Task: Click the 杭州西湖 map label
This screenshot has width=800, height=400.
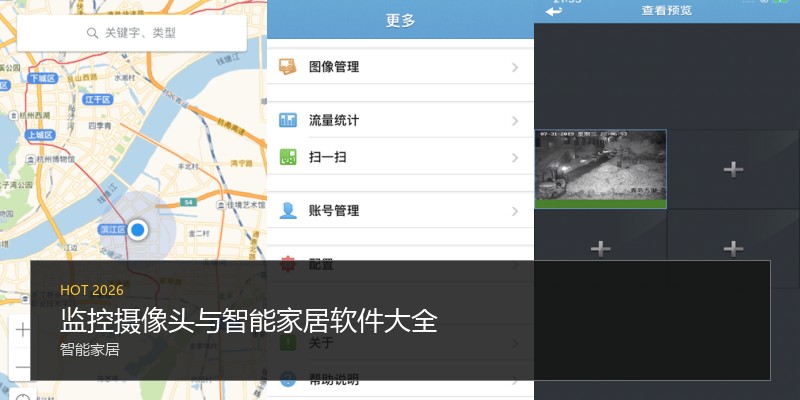Action: (31, 115)
